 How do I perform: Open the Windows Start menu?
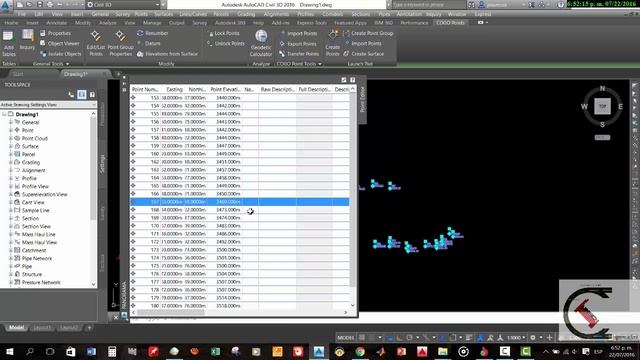[9, 351]
